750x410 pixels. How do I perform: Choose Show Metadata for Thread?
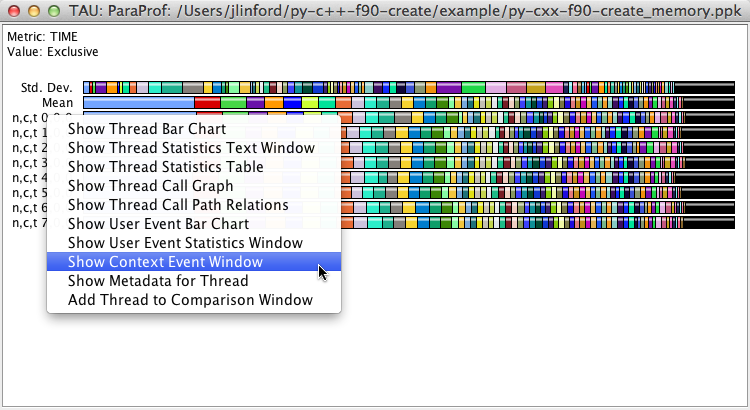[157, 281]
